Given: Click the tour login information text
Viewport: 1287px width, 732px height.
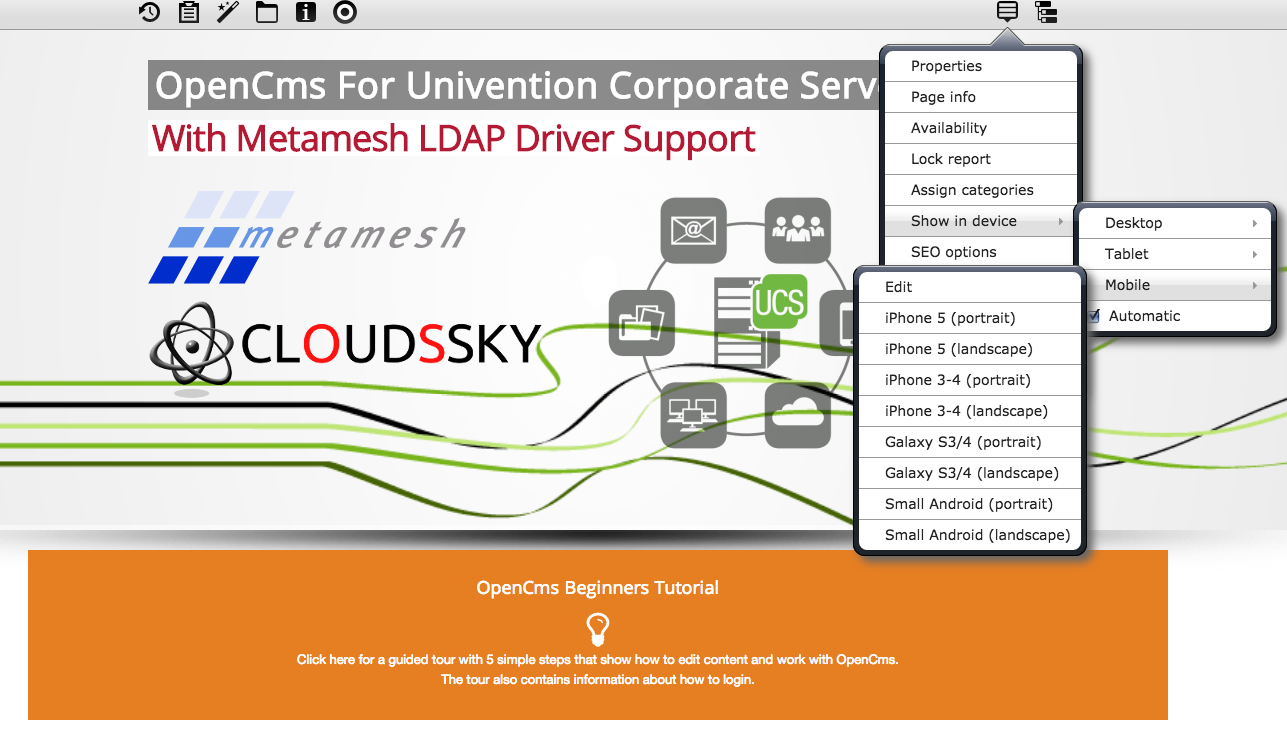Looking at the screenshot, I should [597, 680].
